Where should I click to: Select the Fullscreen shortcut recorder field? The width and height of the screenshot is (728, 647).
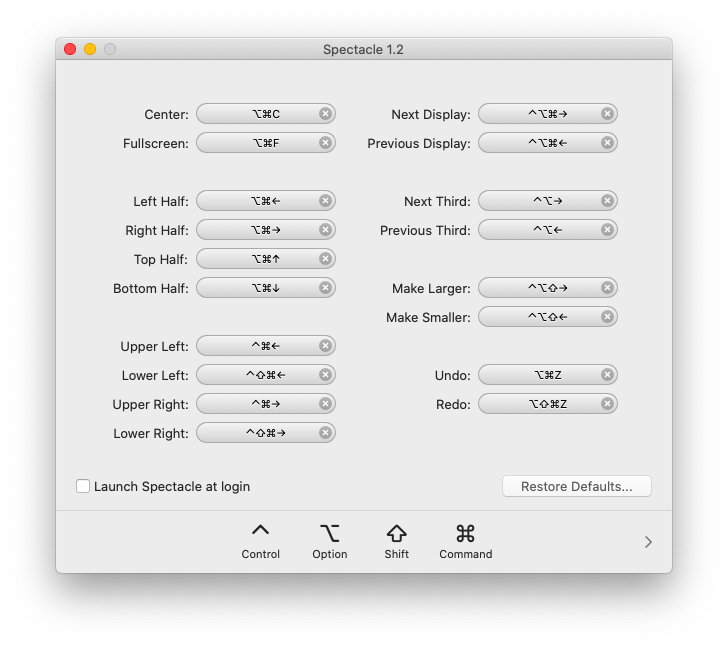(x=266, y=143)
